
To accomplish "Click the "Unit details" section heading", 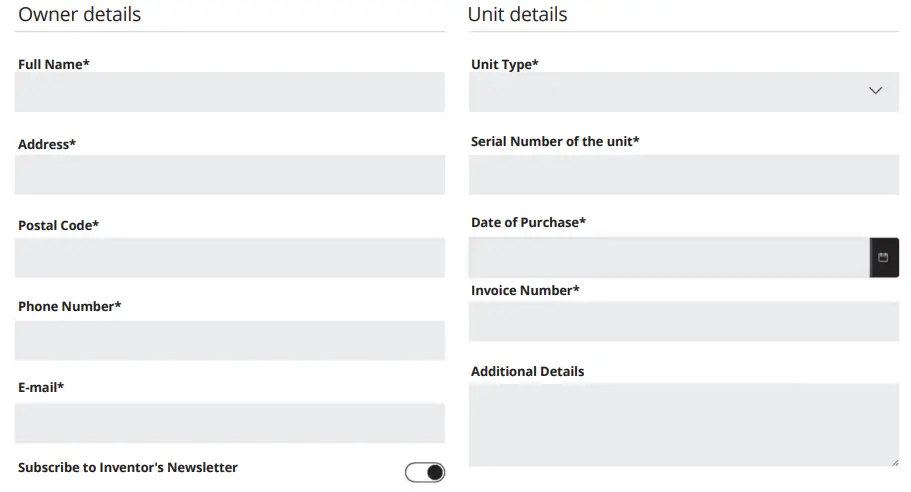I will (x=517, y=14).
